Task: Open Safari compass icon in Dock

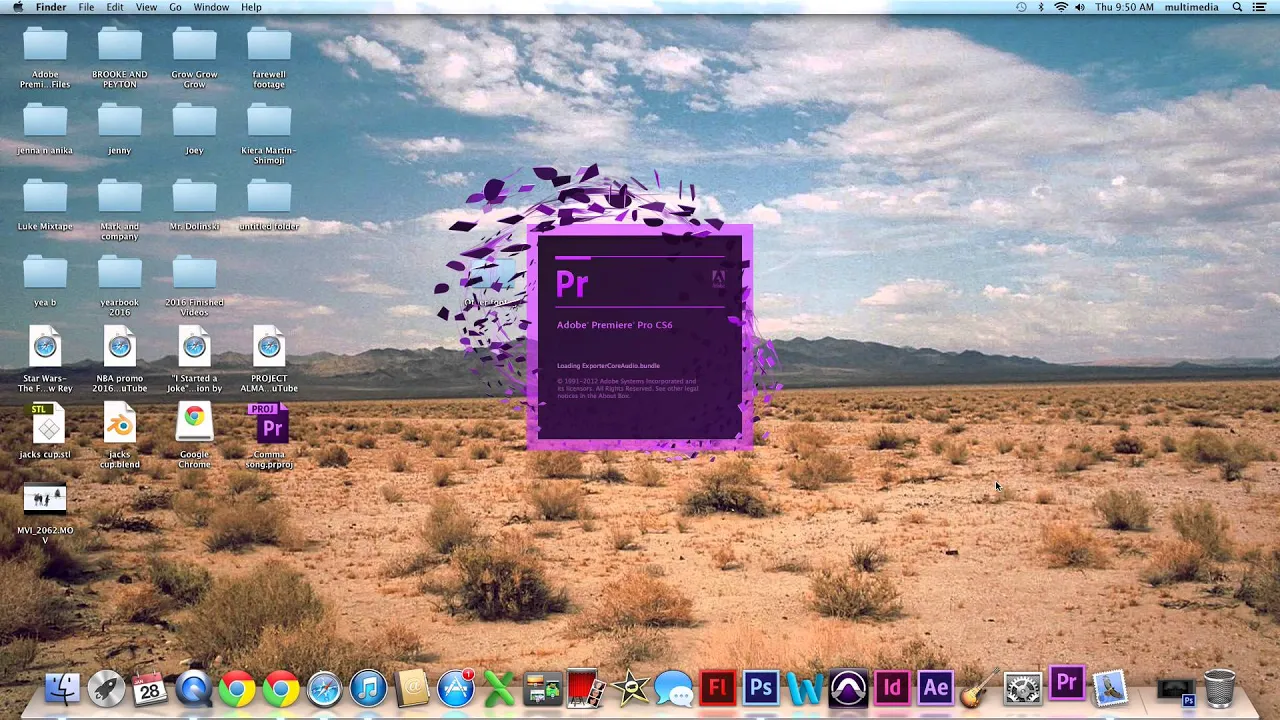Action: [x=324, y=689]
